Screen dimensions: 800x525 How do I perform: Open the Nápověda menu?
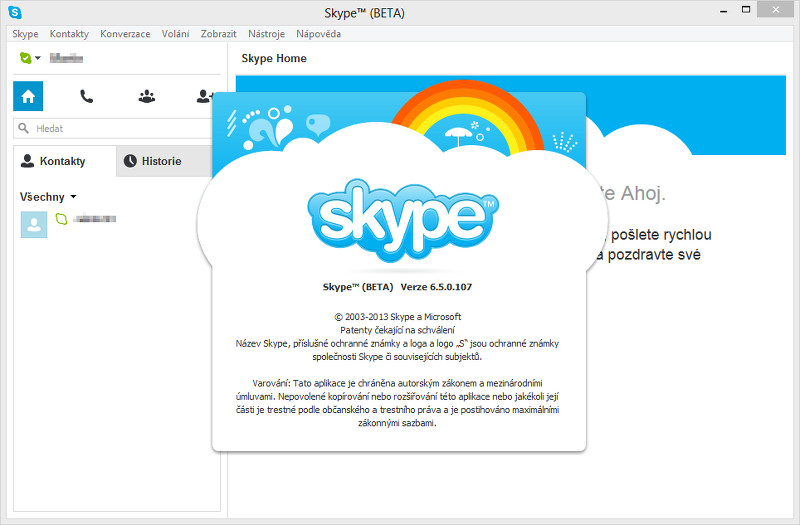pos(318,34)
